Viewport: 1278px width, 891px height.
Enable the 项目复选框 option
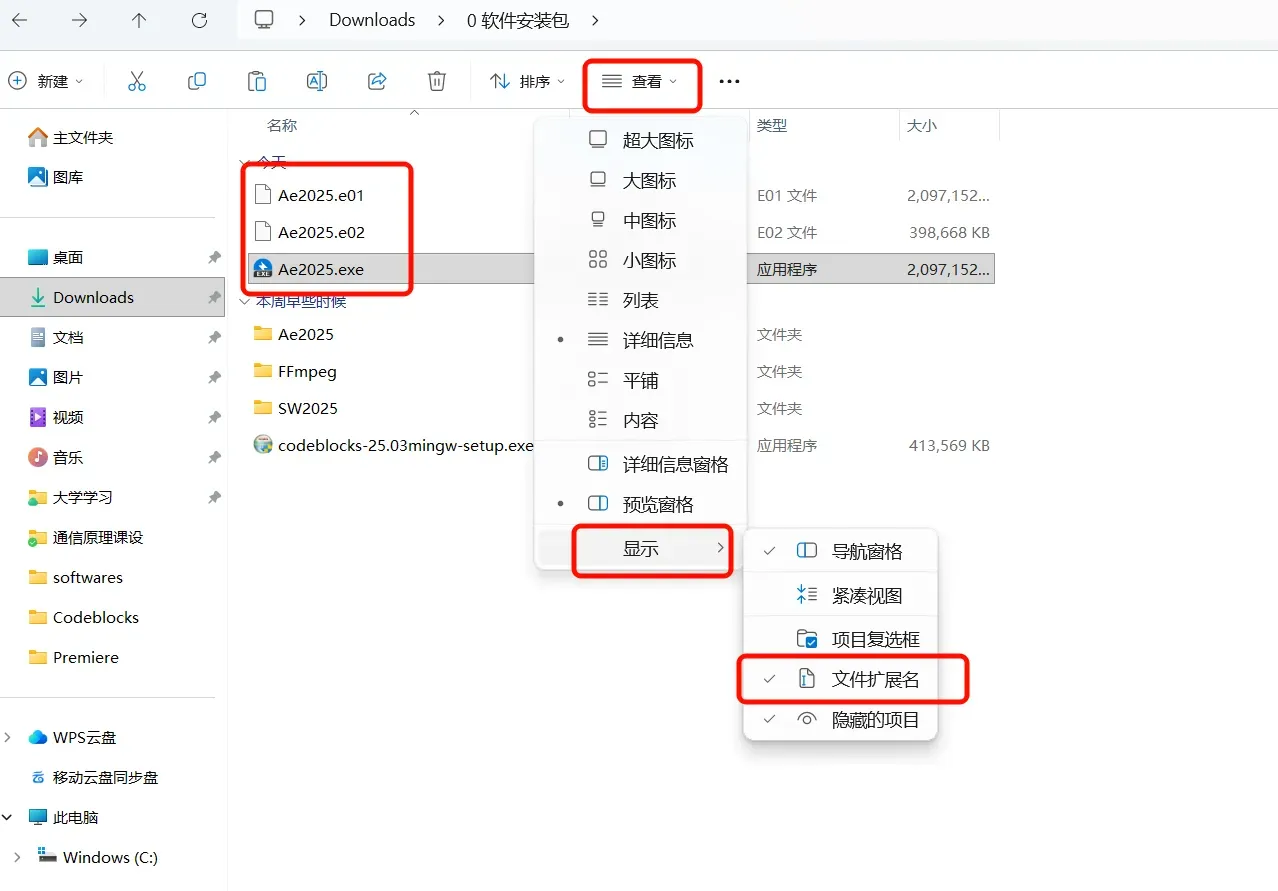pyautogui.click(x=874, y=640)
